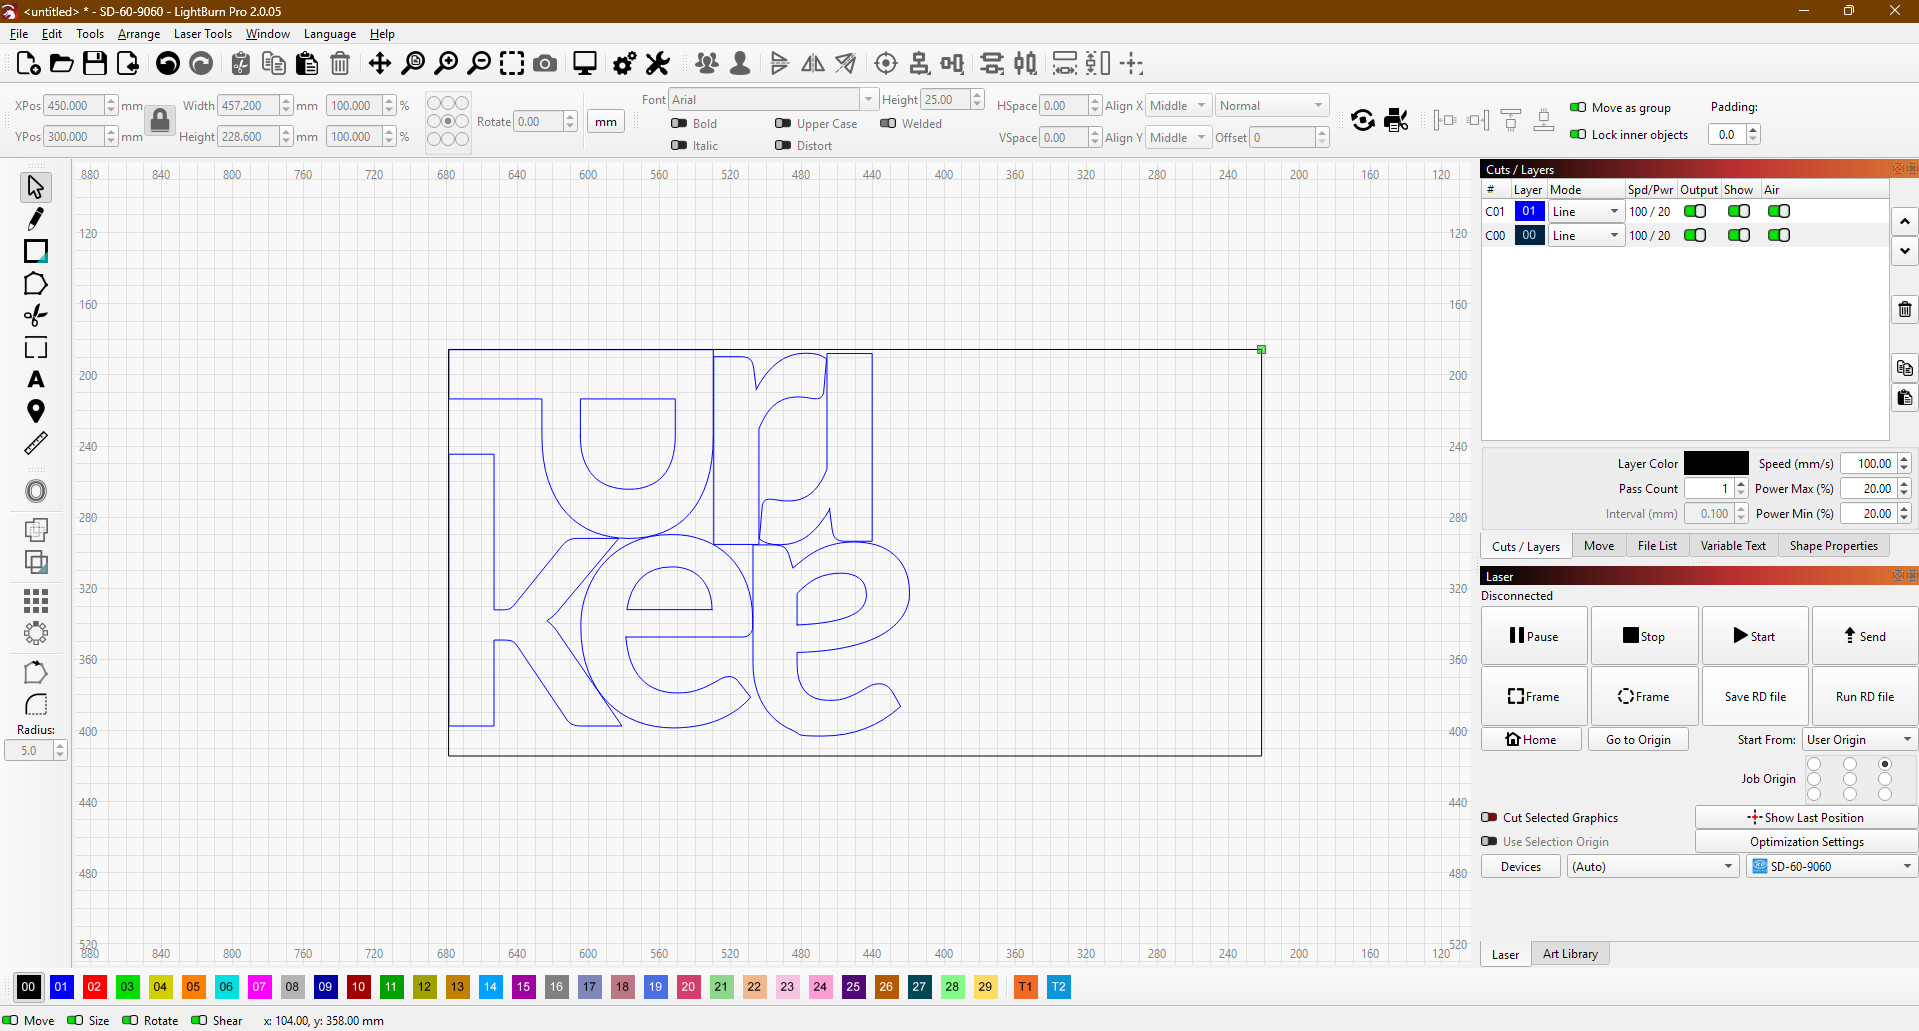Undo the last action
This screenshot has width=1919, height=1031.
pyautogui.click(x=168, y=64)
